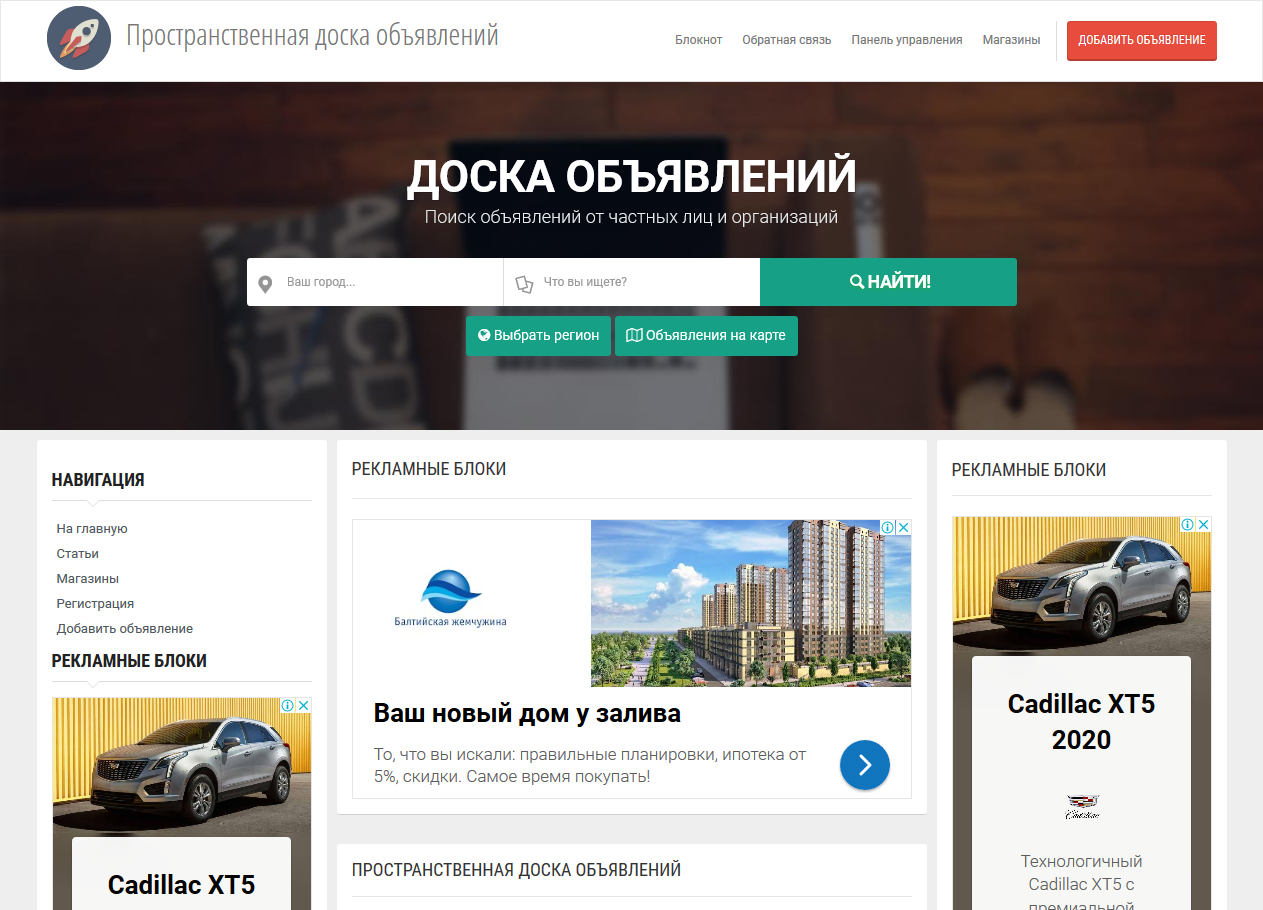Image resolution: width=1263 pixels, height=910 pixels.
Task: Click the rocket logo icon
Action: coord(79,39)
